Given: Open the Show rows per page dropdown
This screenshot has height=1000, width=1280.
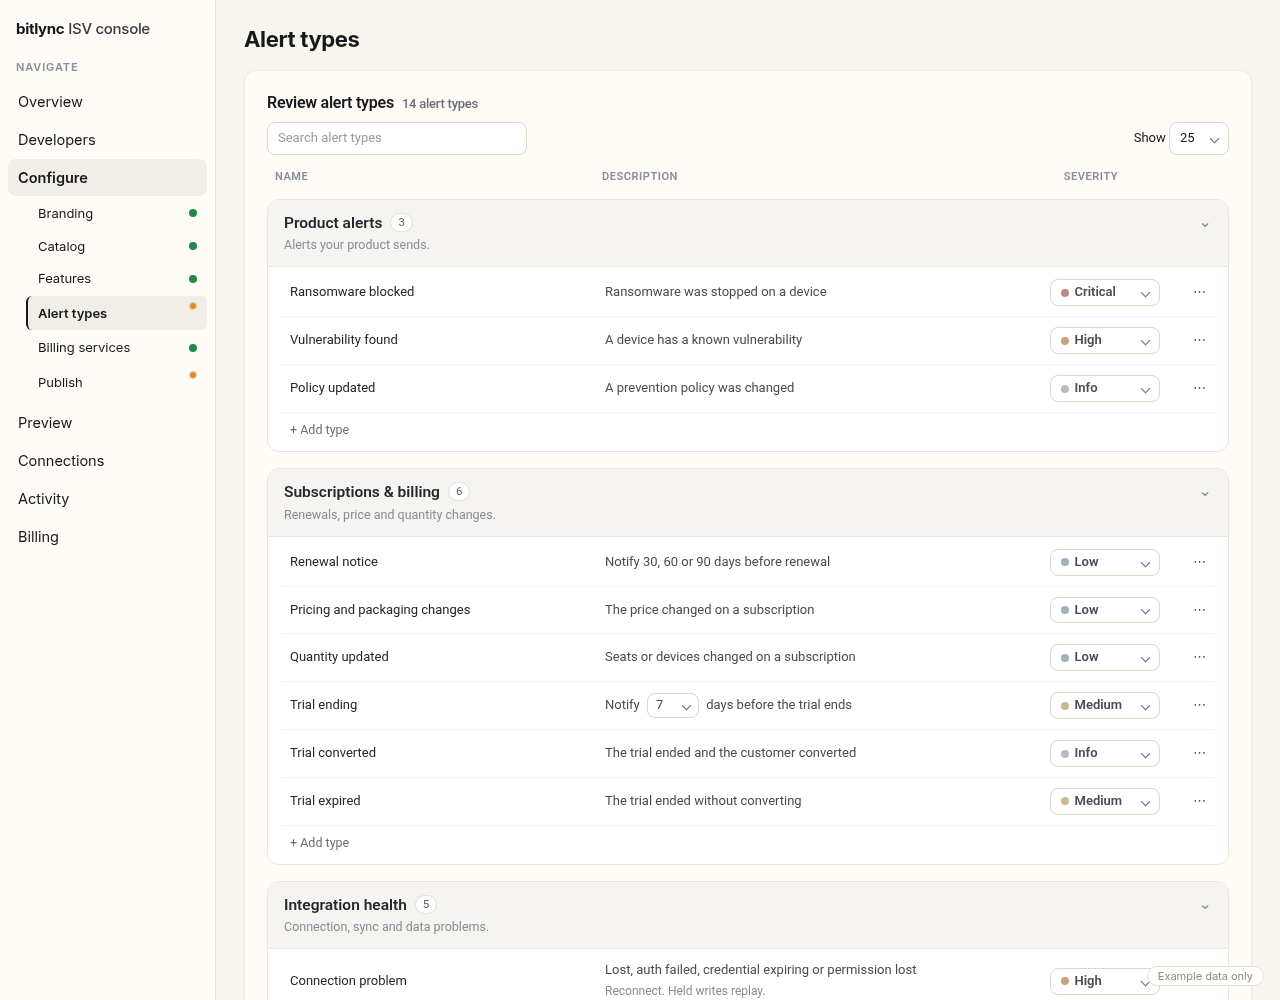Looking at the screenshot, I should pyautogui.click(x=1199, y=138).
